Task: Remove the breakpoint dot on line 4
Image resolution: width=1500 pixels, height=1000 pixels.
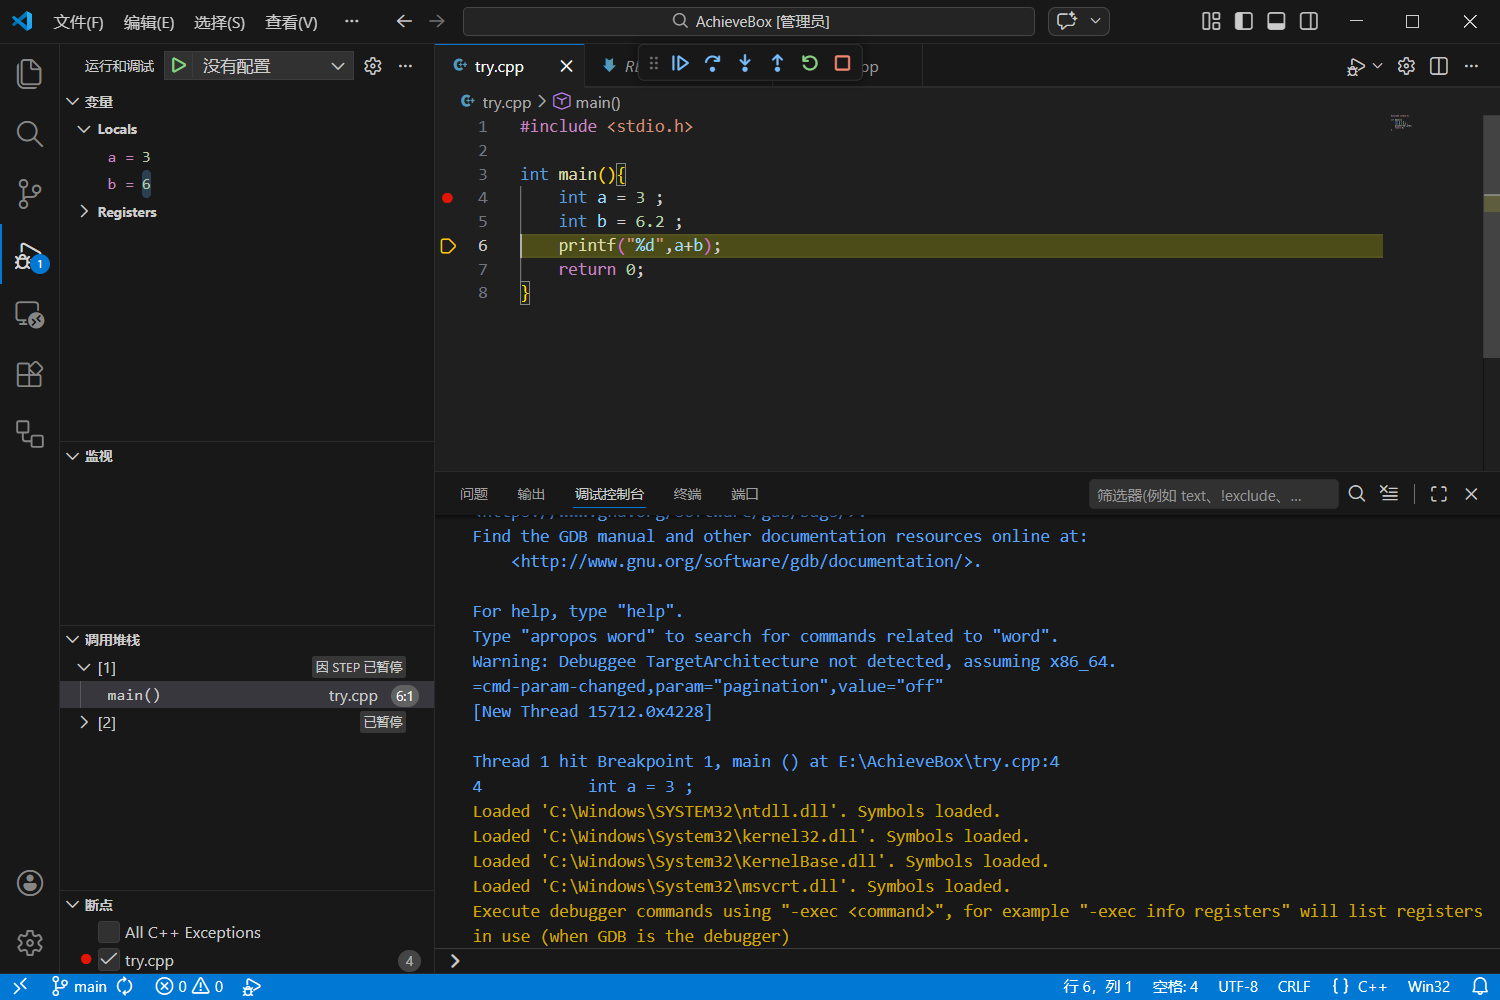Action: (x=448, y=198)
